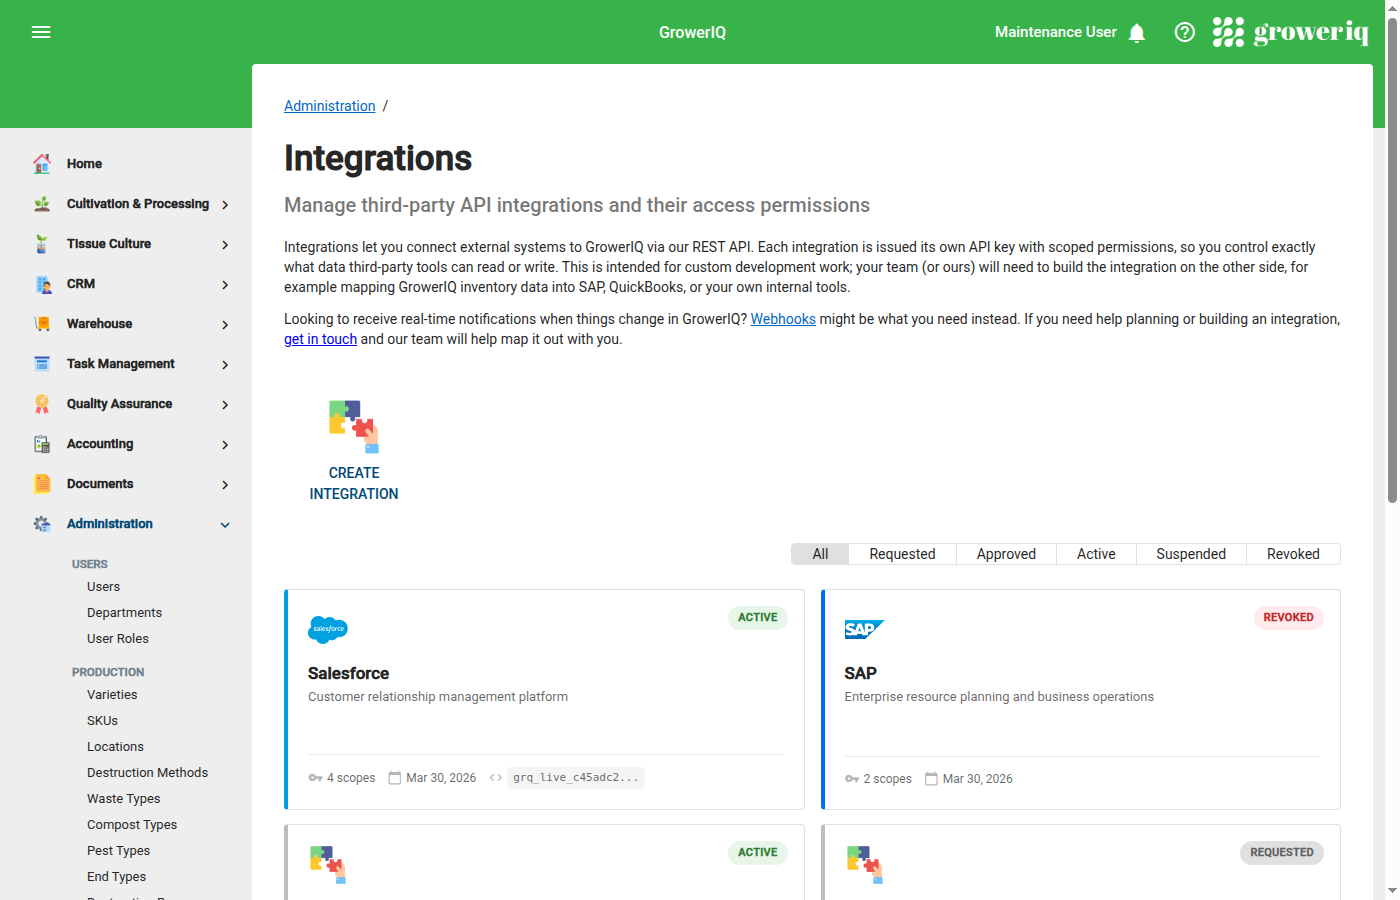Click the GrowerIQ logo

(x=1290, y=31)
